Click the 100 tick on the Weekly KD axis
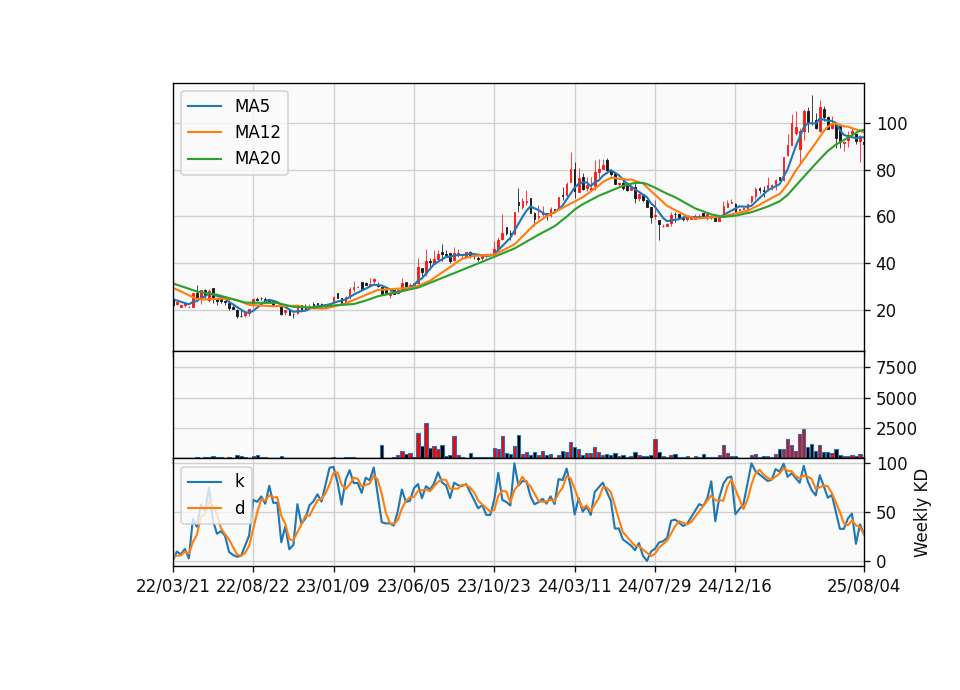Screen dimensions: 960x690 892,464
